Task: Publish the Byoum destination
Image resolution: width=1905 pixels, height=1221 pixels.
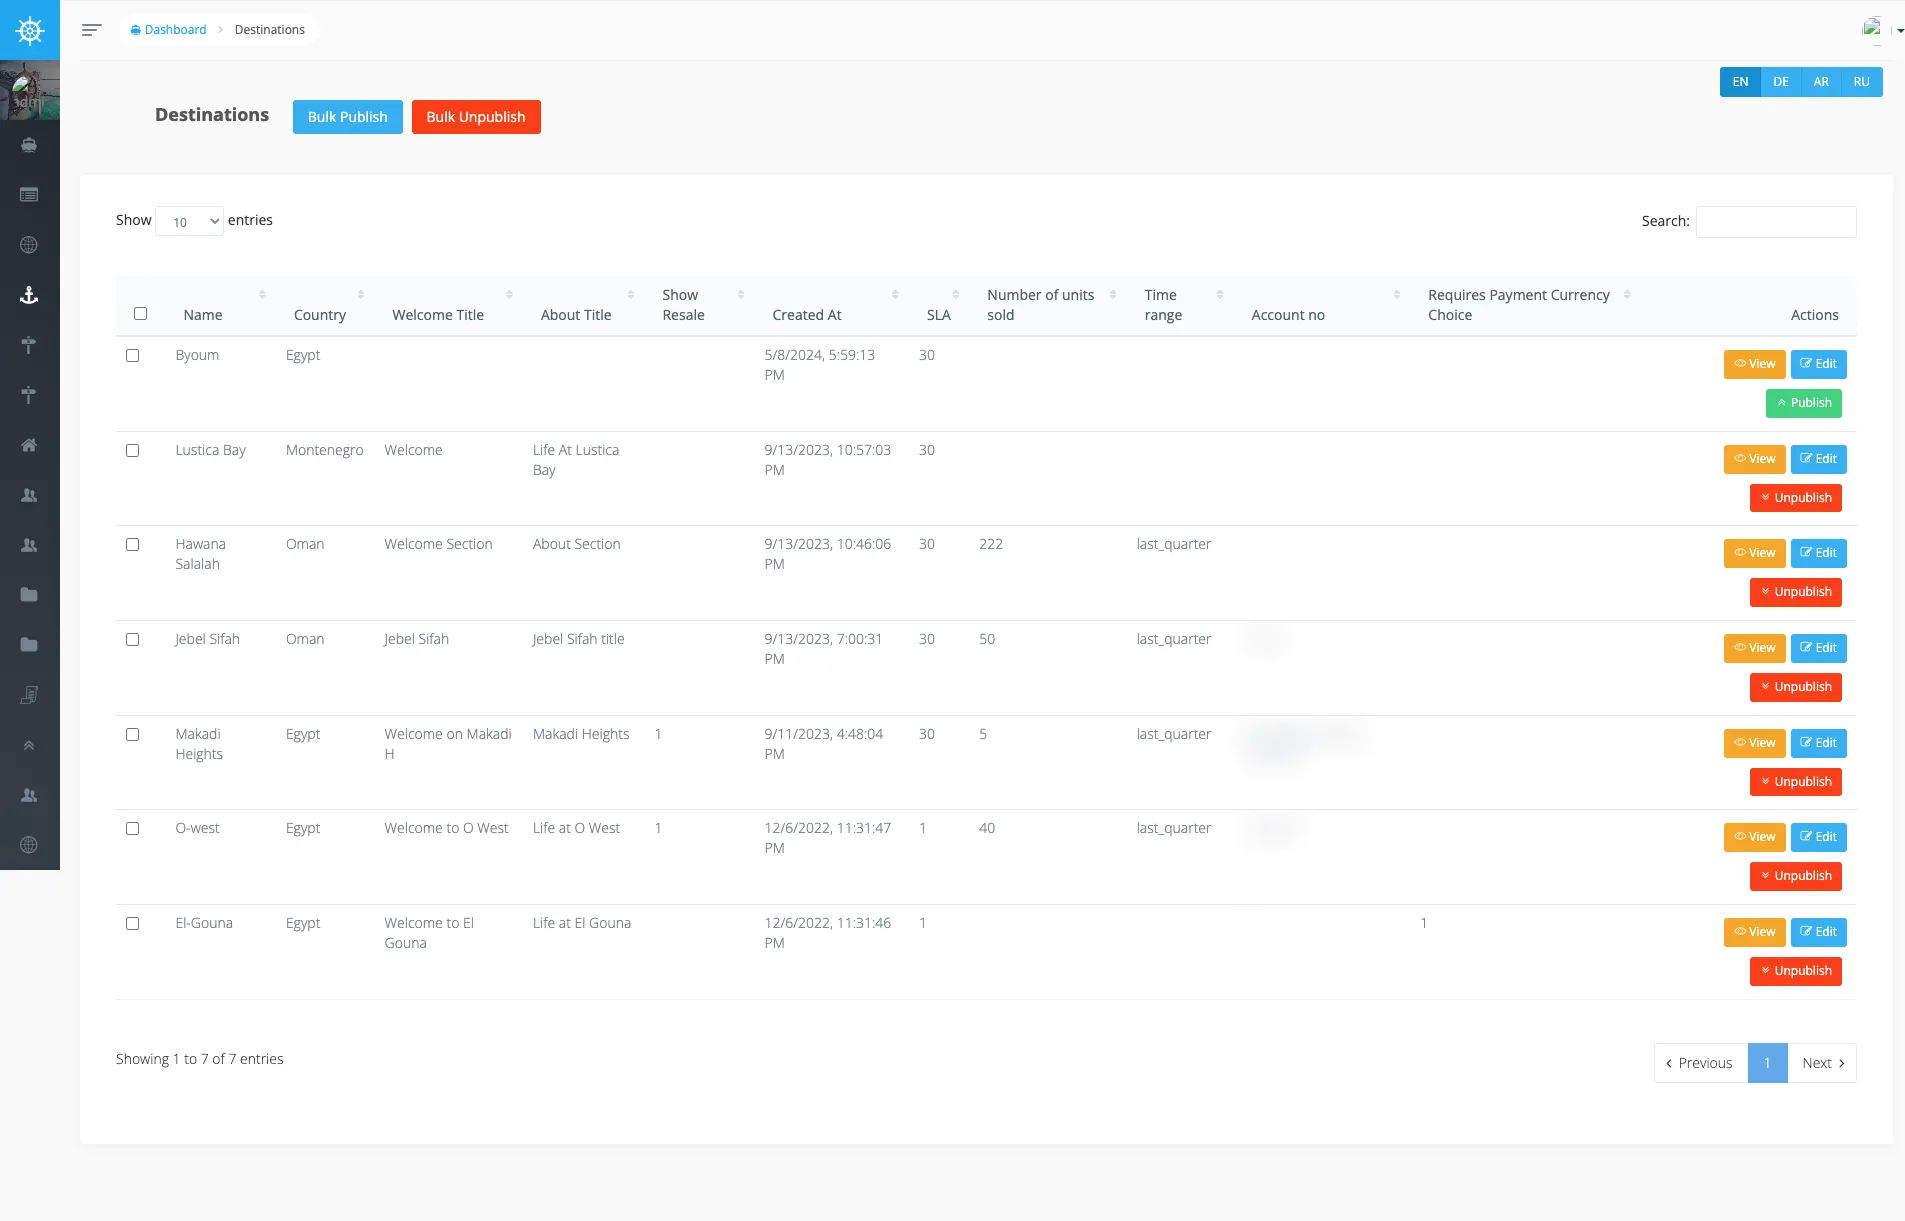Action: point(1804,403)
